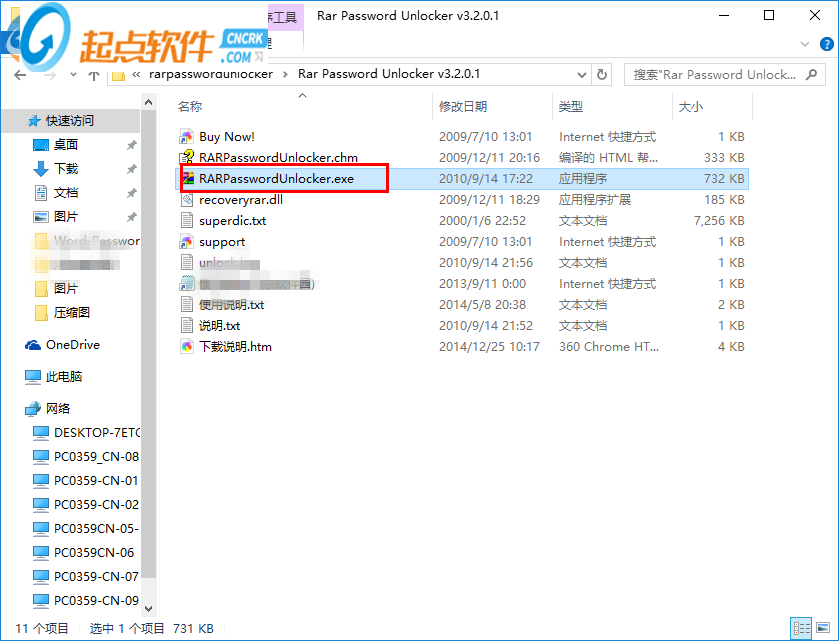Go back with the left arrow
The image size is (839, 641).
(x=20, y=75)
